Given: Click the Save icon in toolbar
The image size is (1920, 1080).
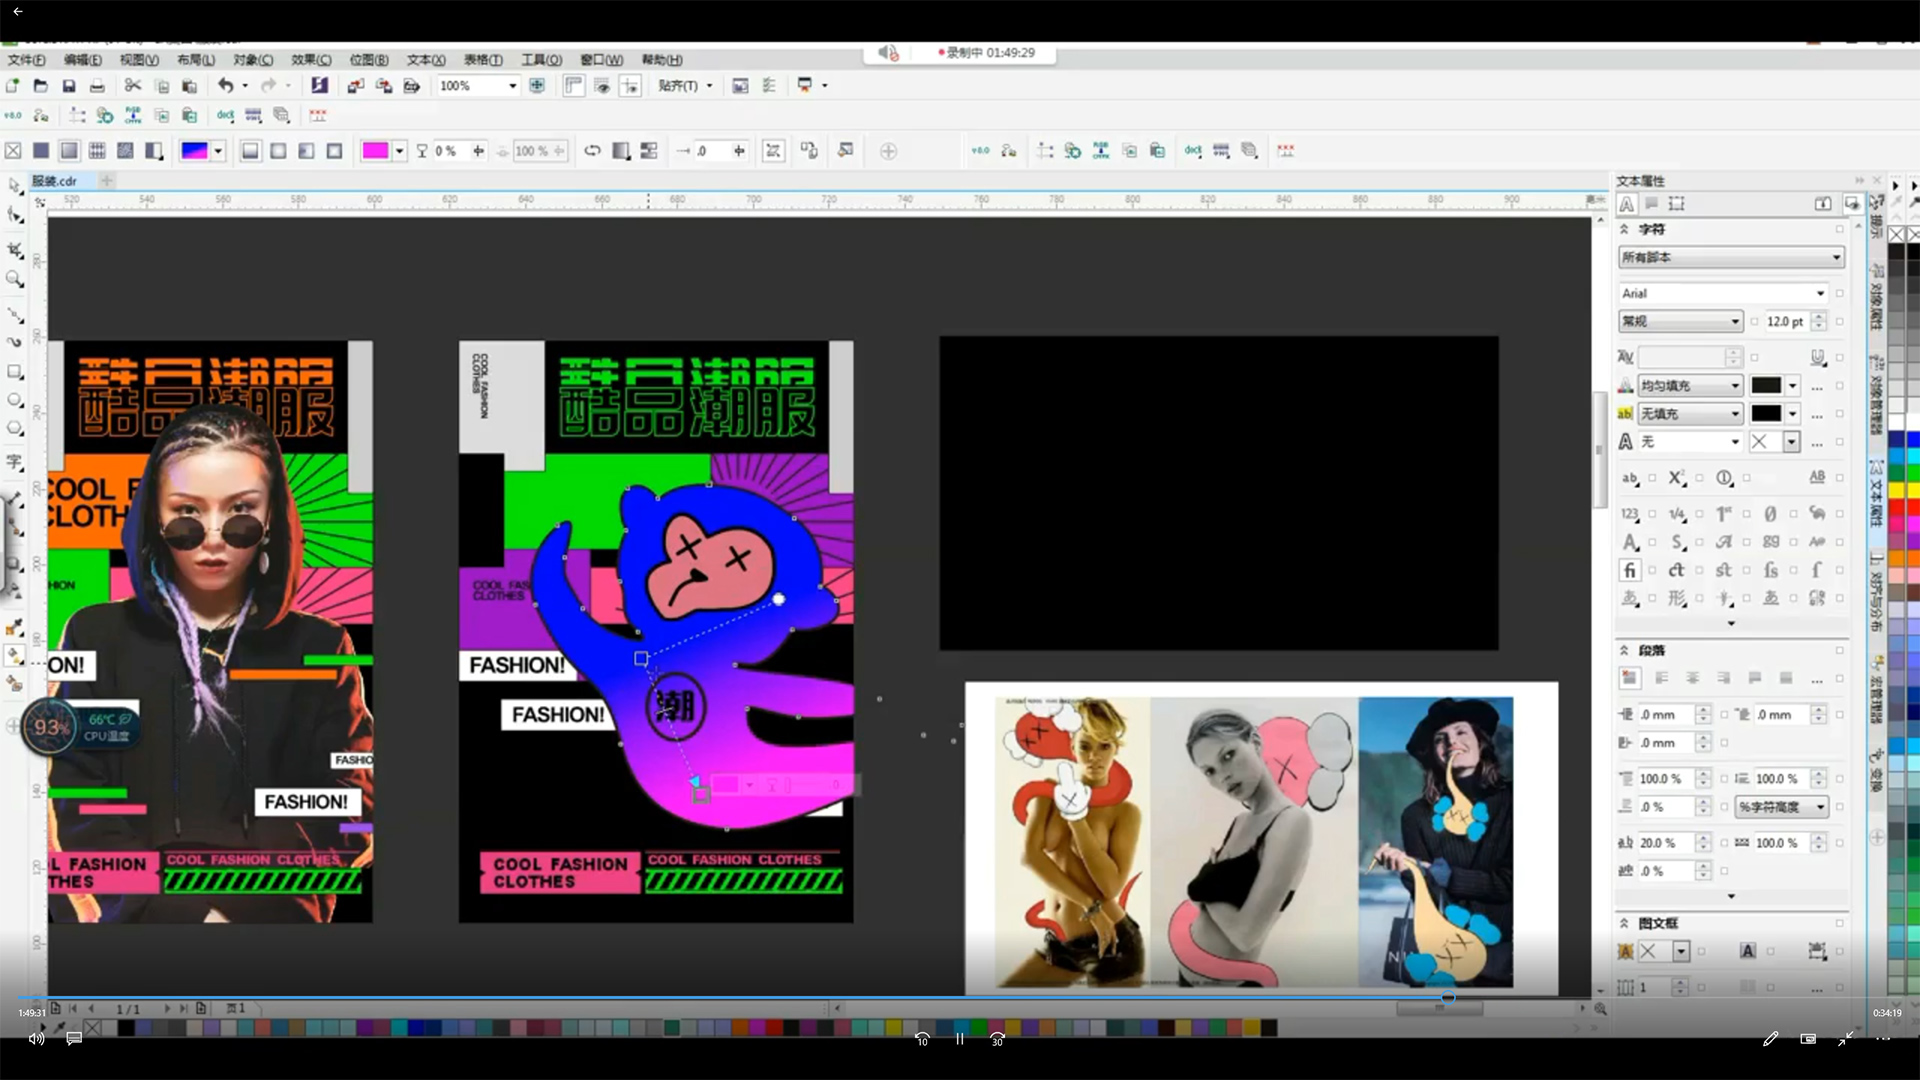Looking at the screenshot, I should (x=69, y=86).
